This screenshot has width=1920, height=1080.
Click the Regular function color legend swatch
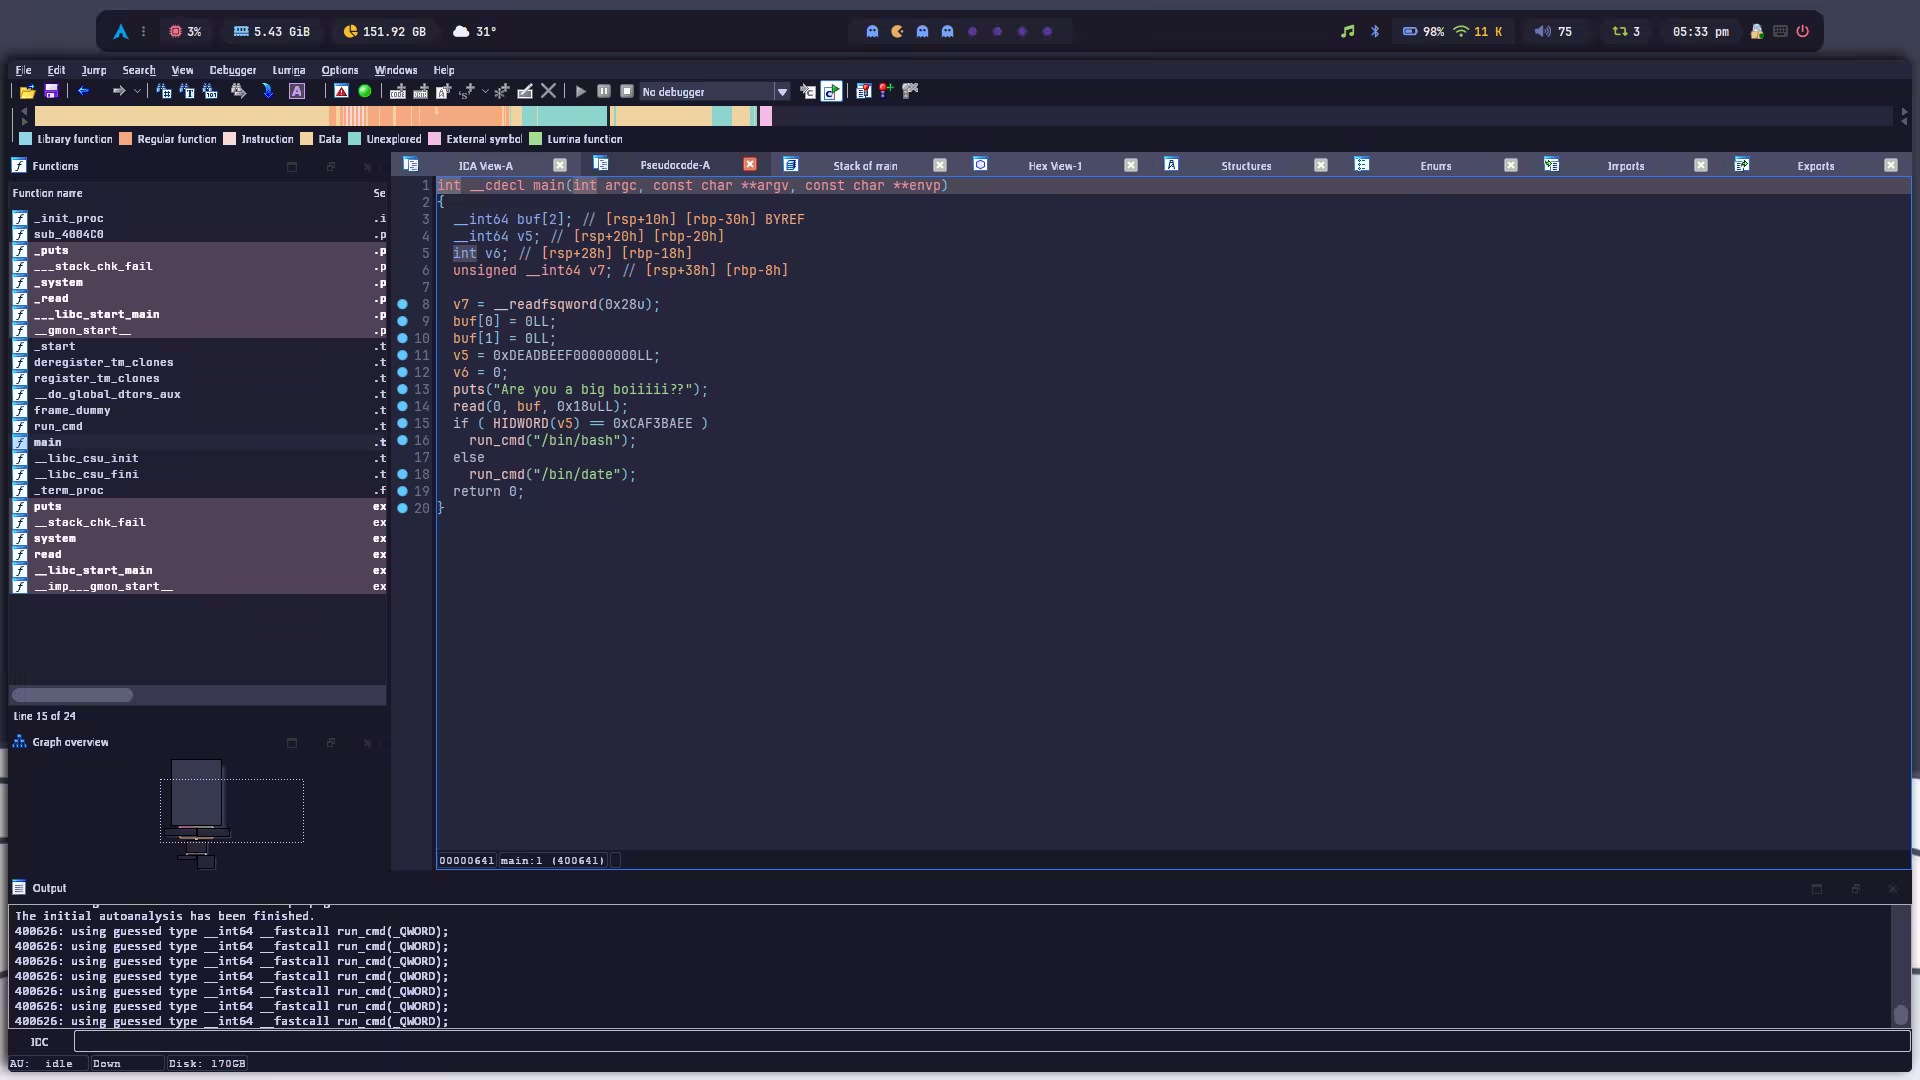(126, 139)
